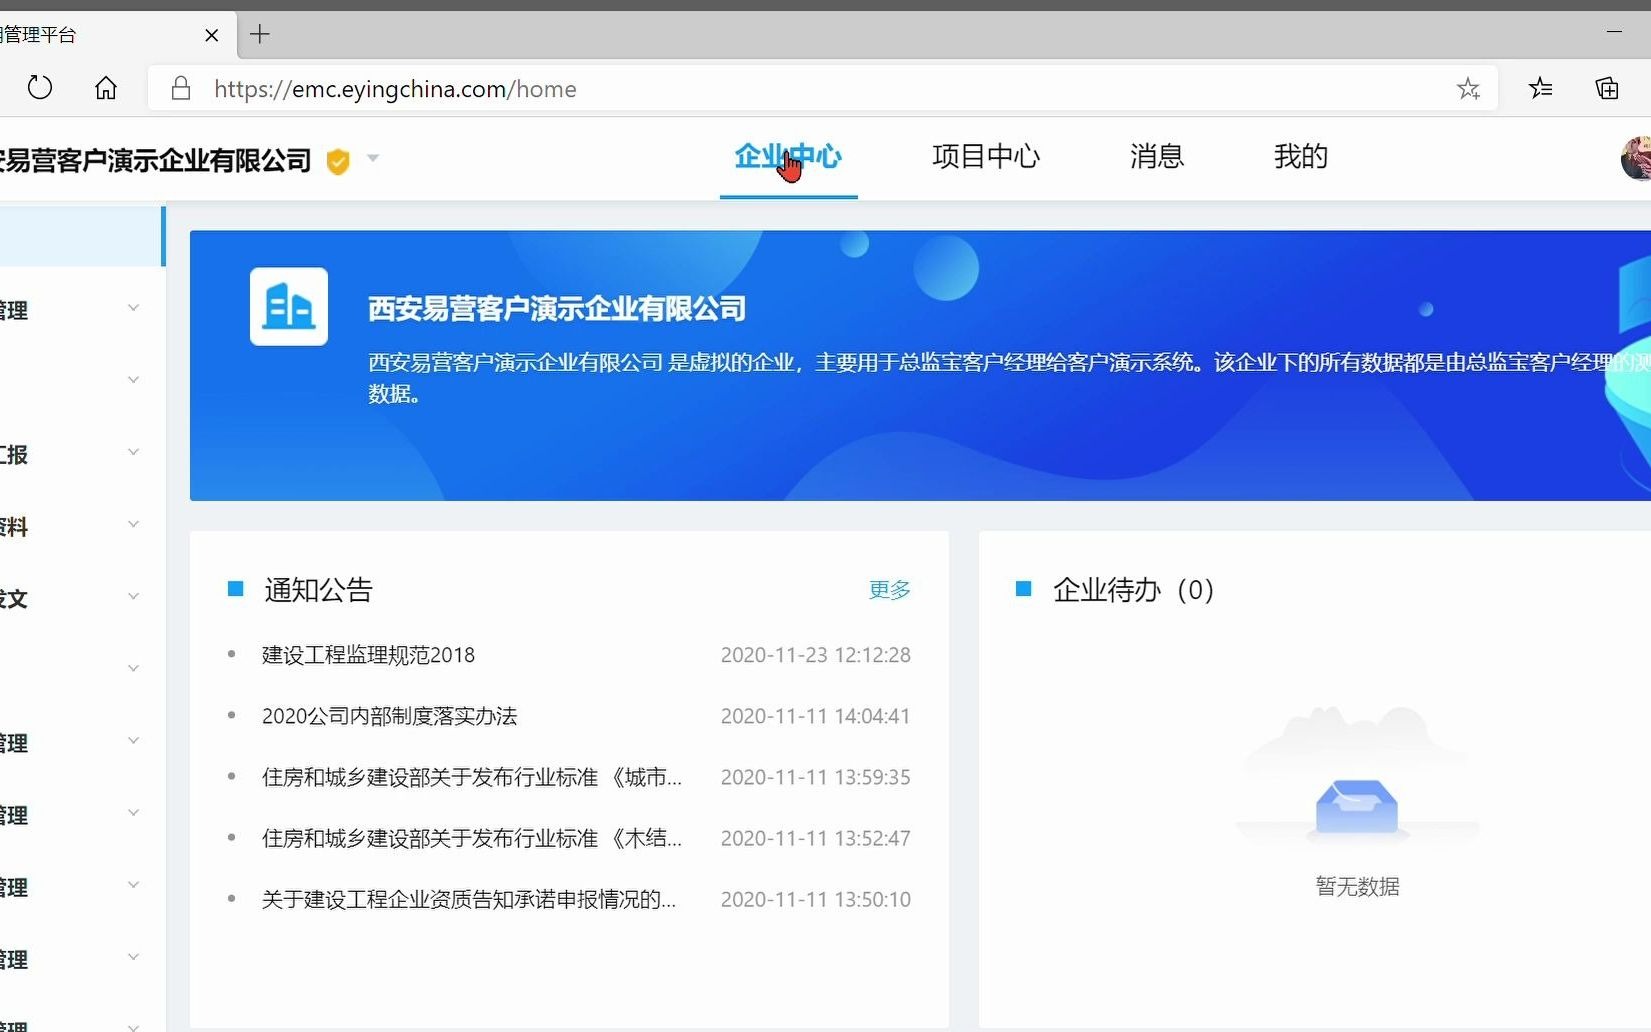Screen dimensions: 1651x1032
Task: View site security lock icon
Action: [181, 88]
